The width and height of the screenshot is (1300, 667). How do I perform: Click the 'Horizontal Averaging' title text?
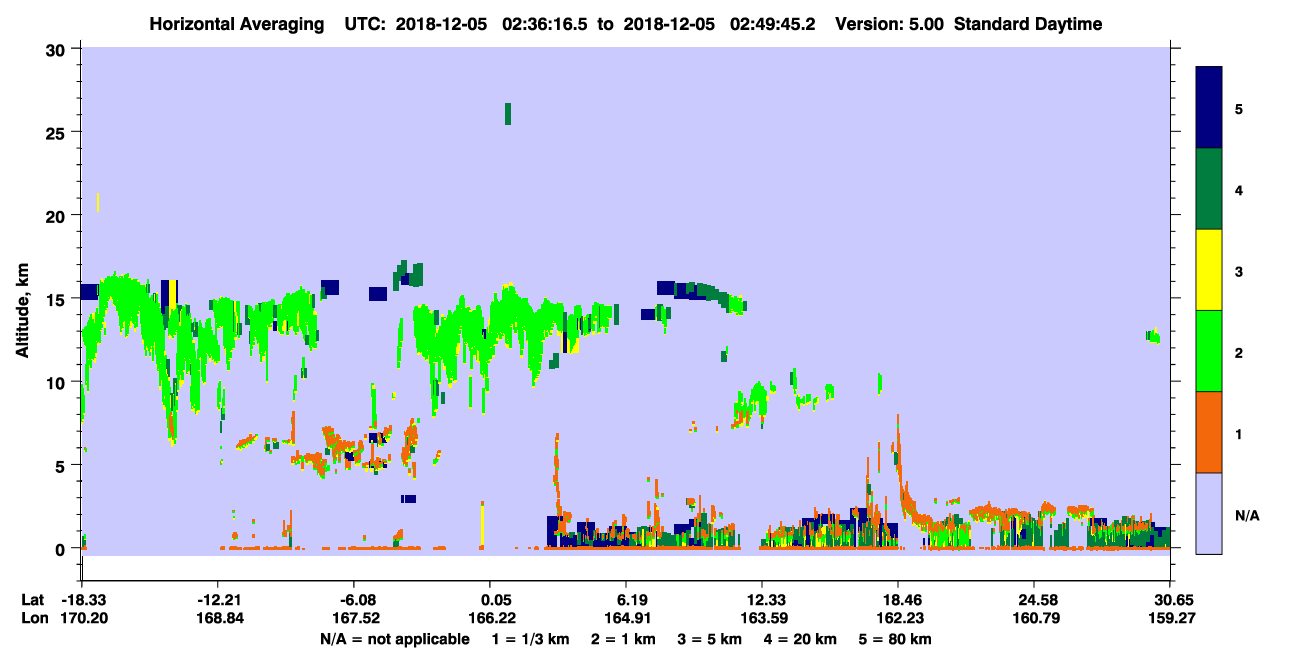[x=235, y=24]
